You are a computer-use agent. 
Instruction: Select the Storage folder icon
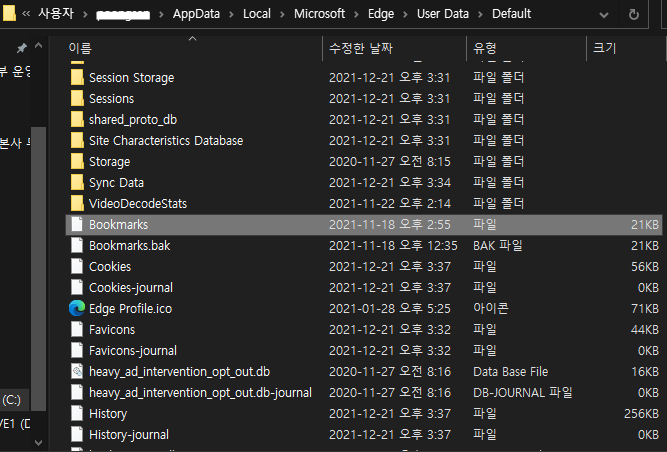click(x=77, y=162)
